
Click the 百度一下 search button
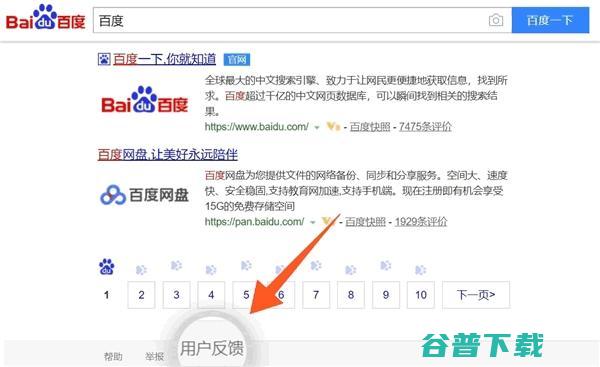[550, 20]
